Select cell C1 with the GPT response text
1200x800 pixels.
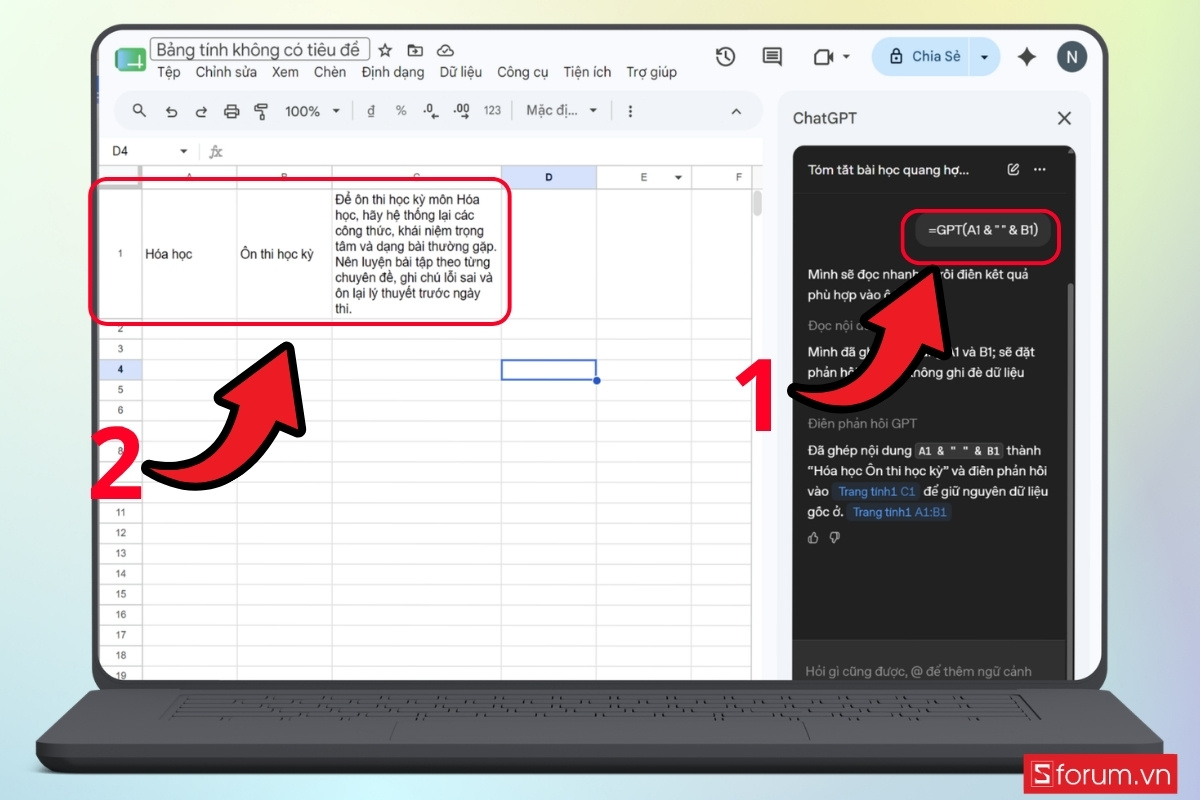(x=417, y=254)
